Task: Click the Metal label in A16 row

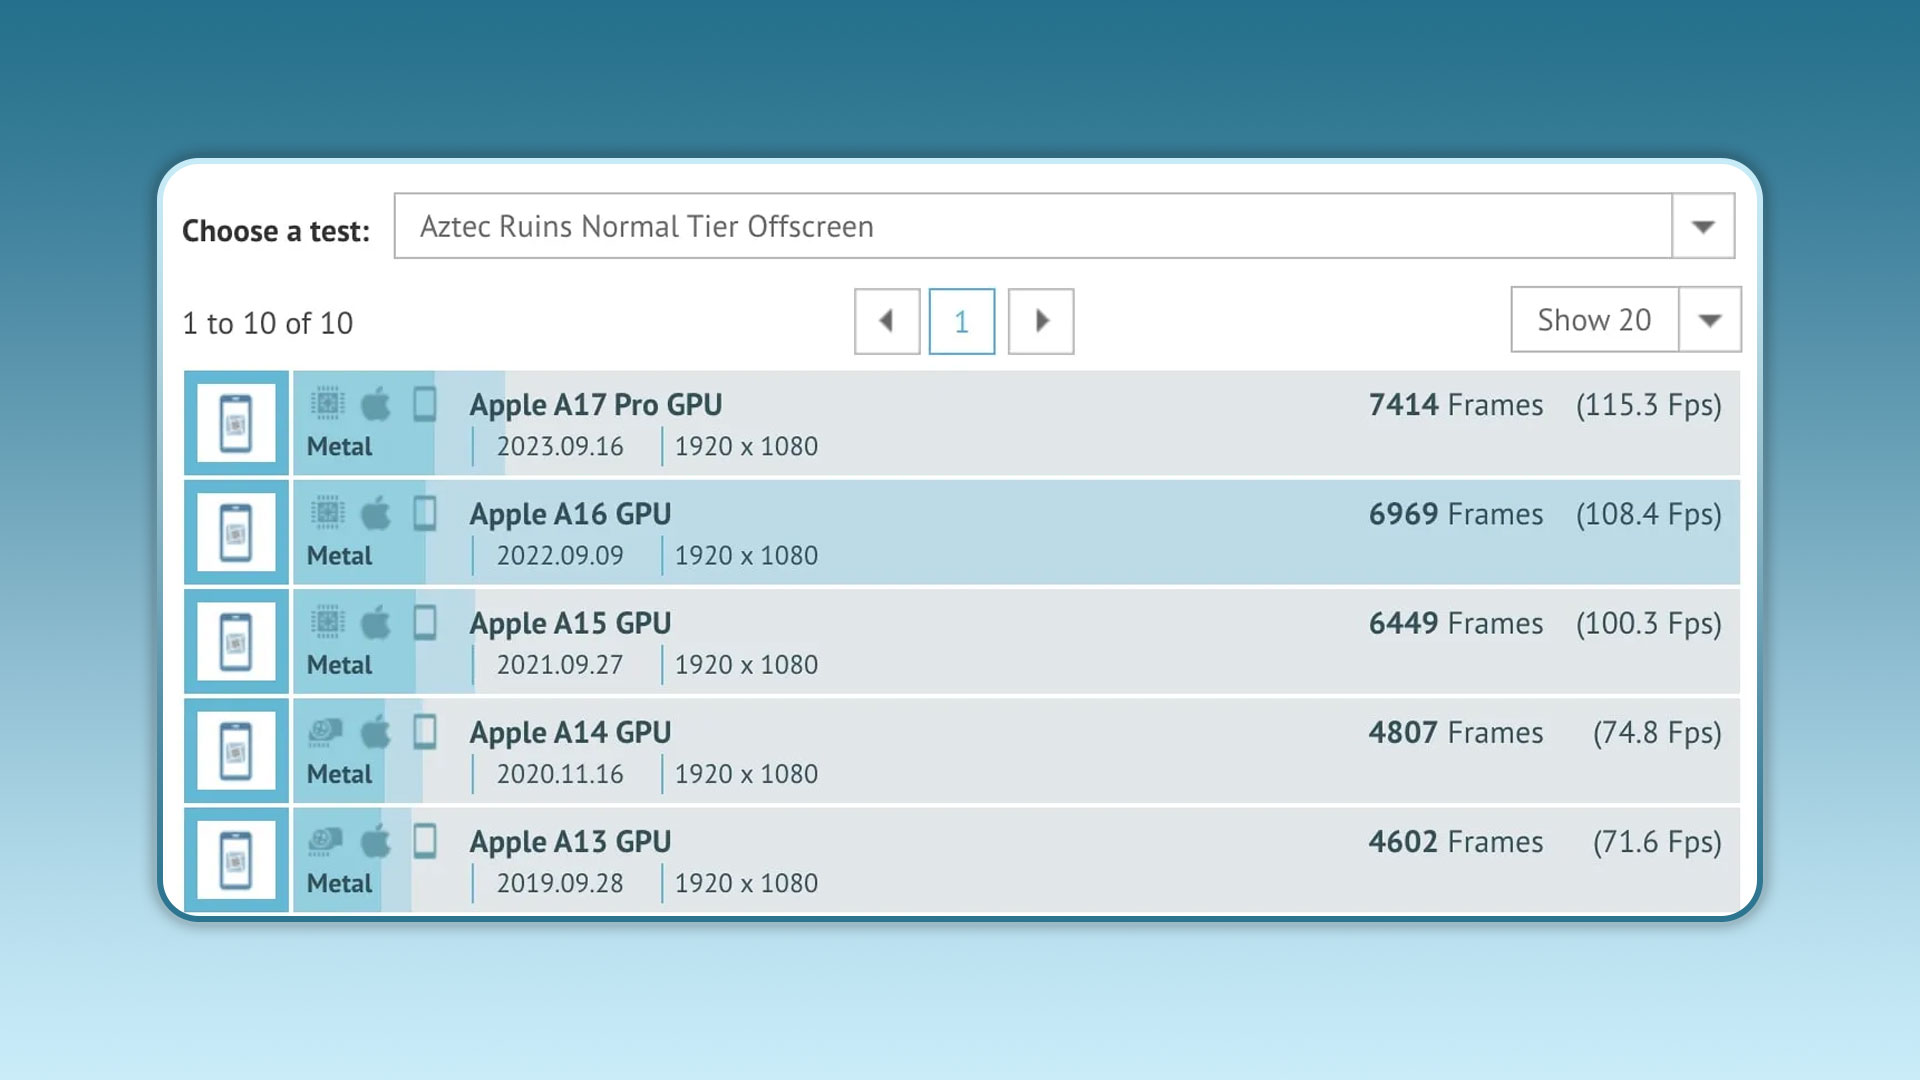Action: (339, 556)
